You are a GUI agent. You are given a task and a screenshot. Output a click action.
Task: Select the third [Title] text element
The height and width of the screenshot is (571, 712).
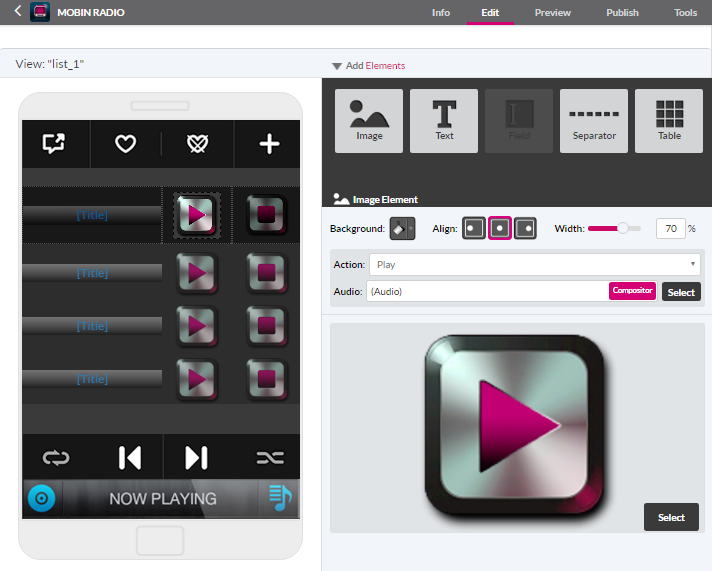[x=92, y=326]
